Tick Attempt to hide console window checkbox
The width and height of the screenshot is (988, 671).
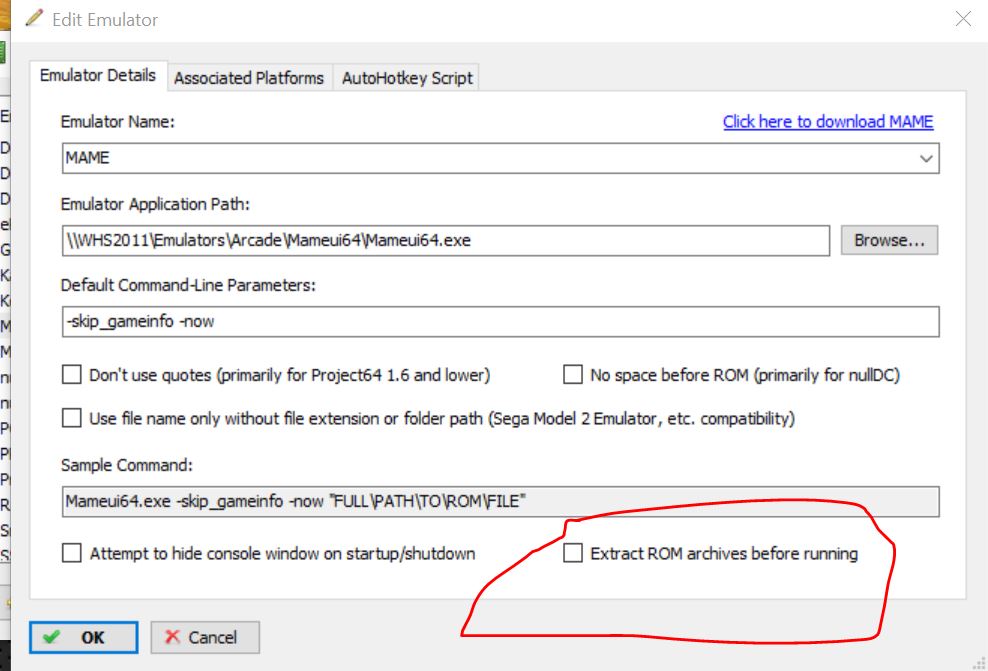coord(72,553)
